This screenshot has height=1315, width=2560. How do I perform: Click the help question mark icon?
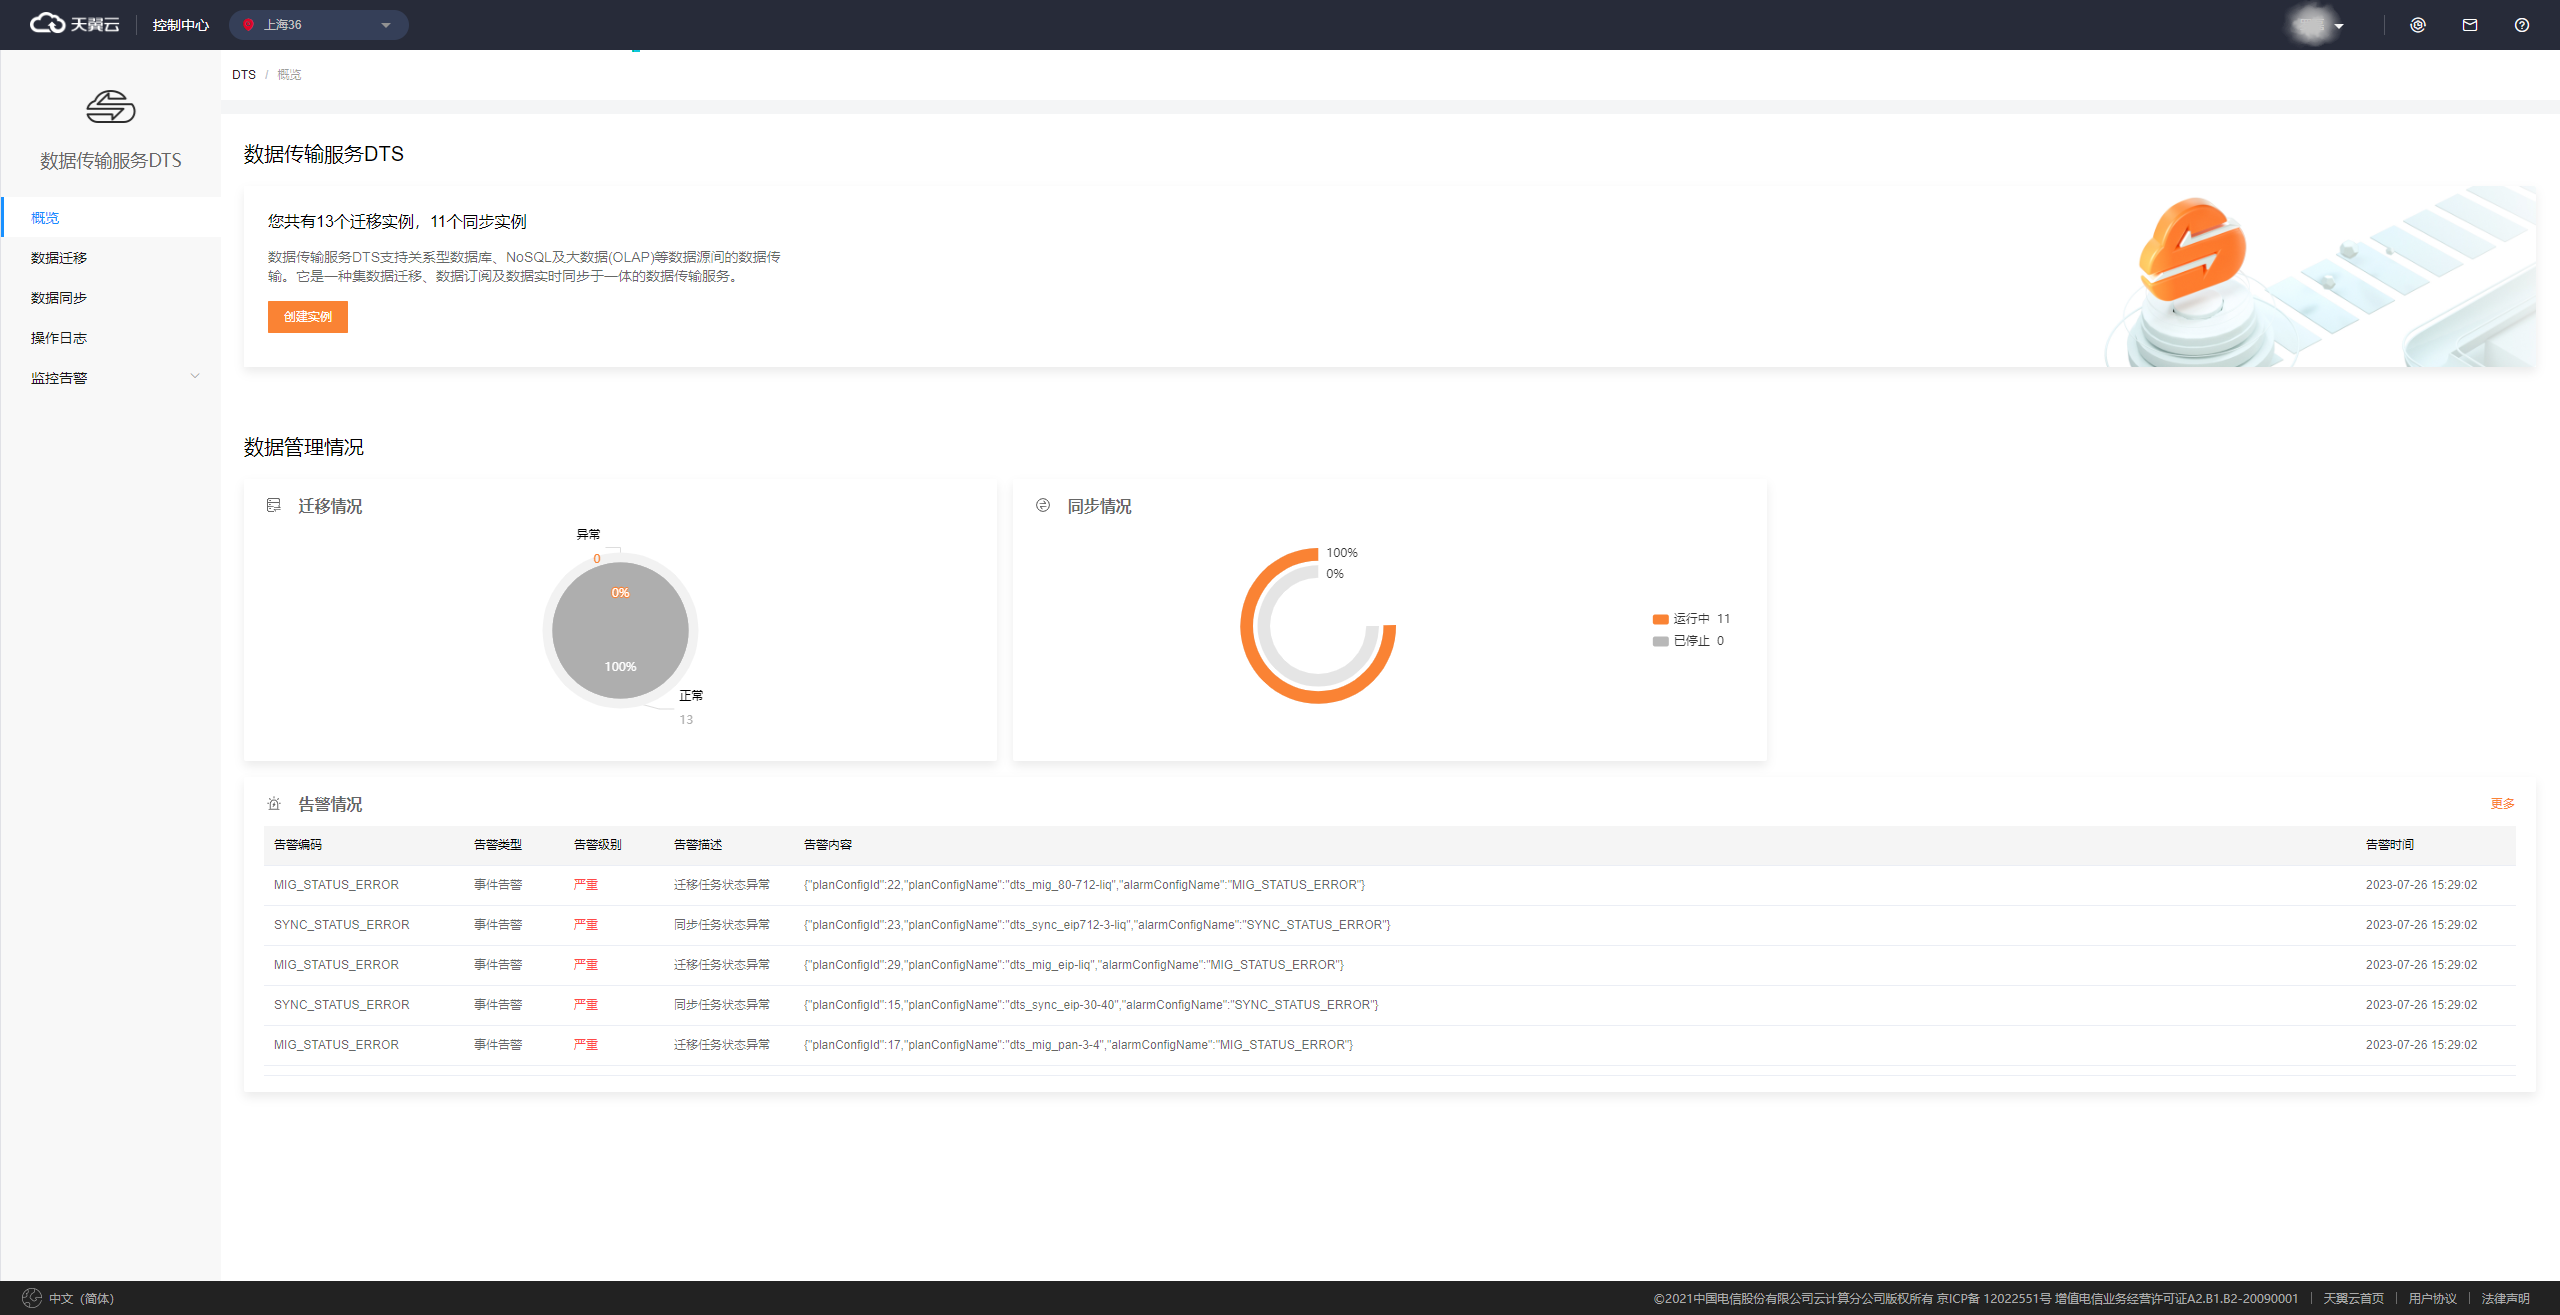pyautogui.click(x=2521, y=25)
